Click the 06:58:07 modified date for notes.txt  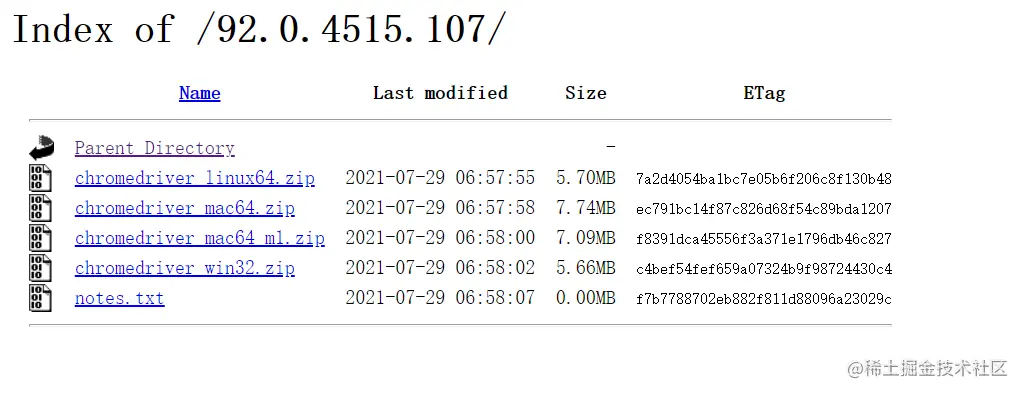(x=440, y=298)
